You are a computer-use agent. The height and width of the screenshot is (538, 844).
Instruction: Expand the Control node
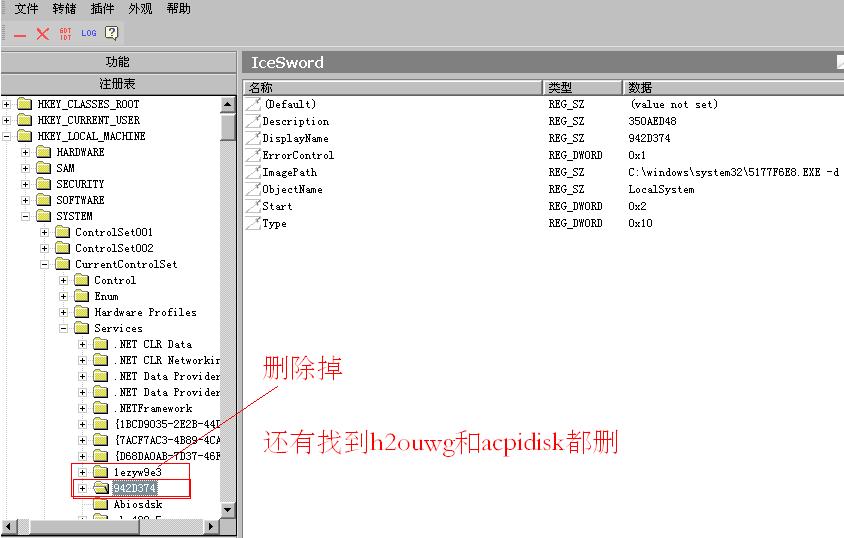click(x=64, y=280)
